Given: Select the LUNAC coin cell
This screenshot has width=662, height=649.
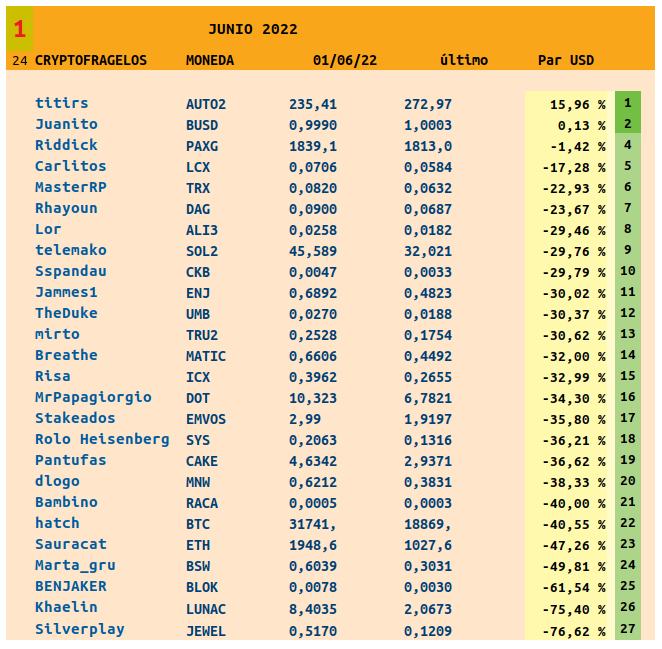Looking at the screenshot, I should (x=206, y=608).
